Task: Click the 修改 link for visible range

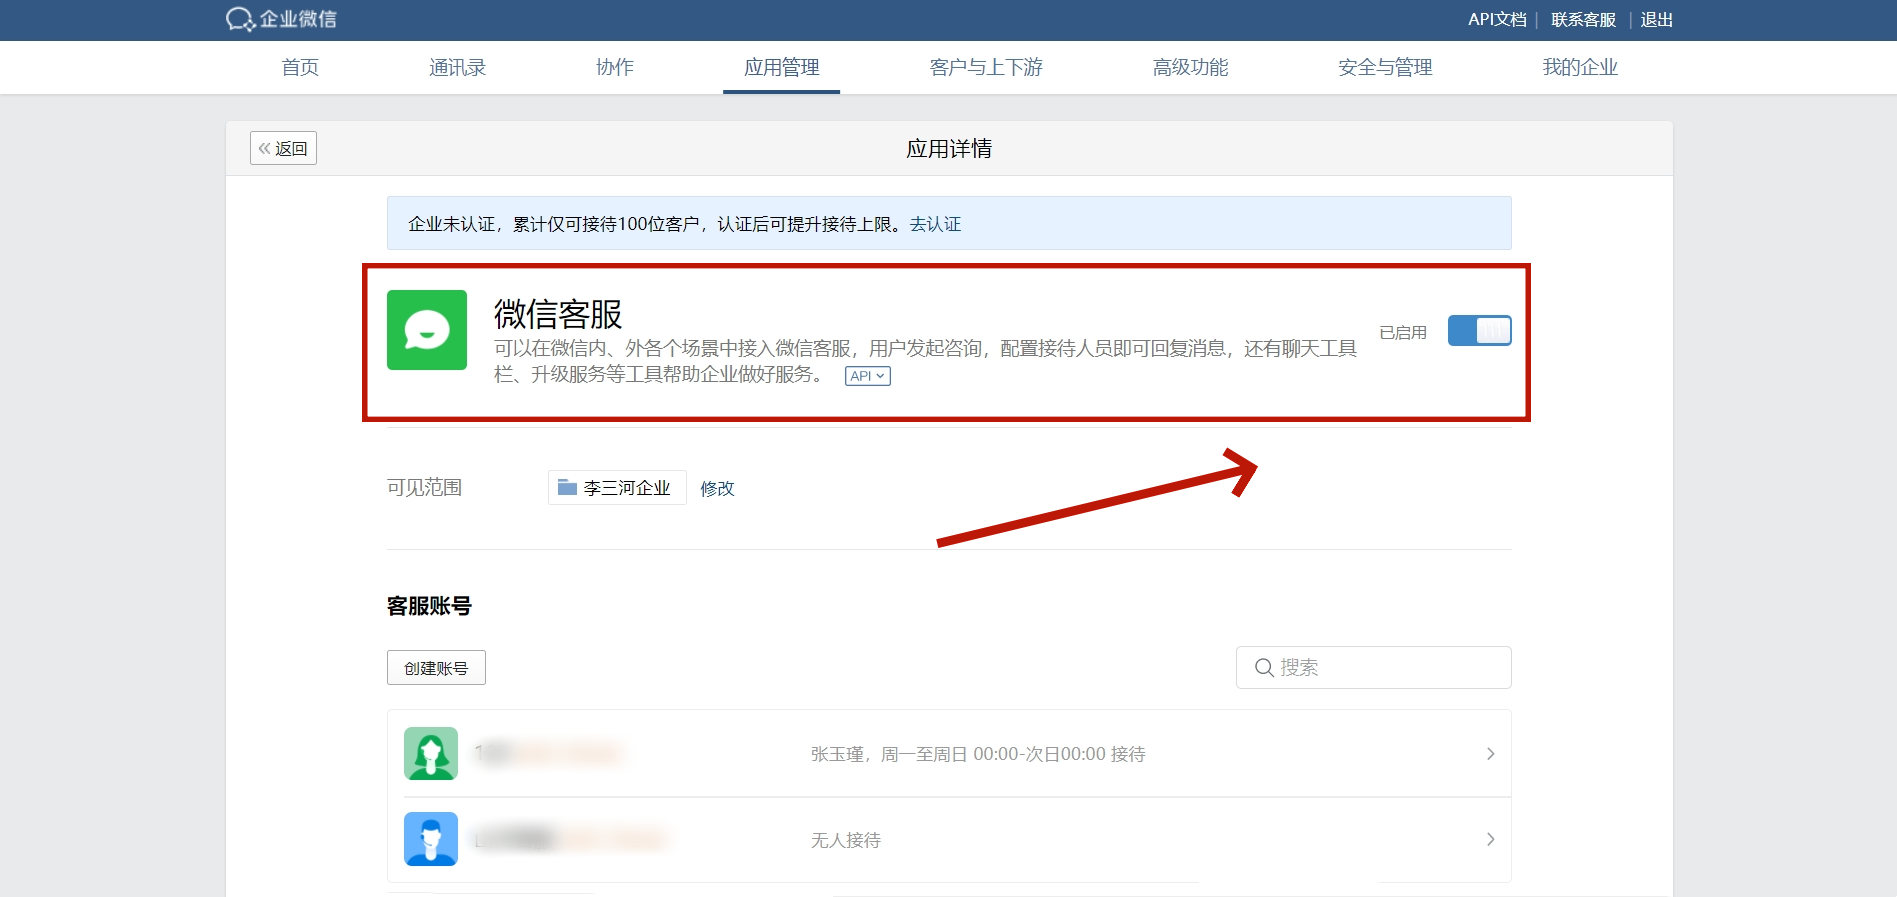Action: [x=717, y=488]
